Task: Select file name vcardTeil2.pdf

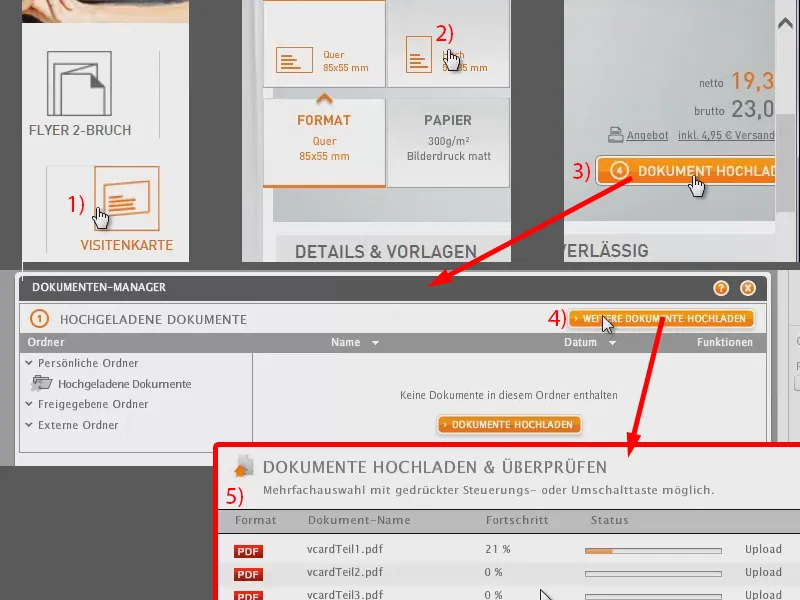Action: coord(345,572)
